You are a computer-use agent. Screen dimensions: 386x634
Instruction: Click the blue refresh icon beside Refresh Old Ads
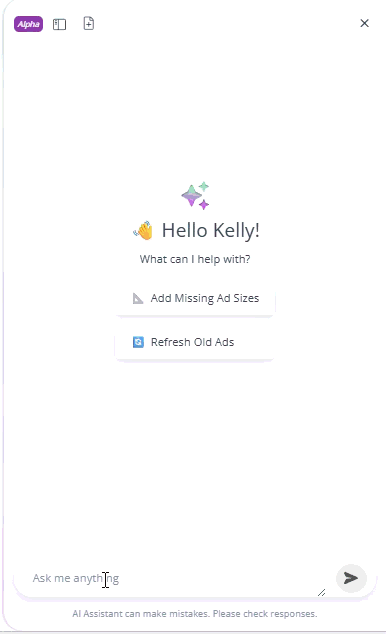(138, 342)
